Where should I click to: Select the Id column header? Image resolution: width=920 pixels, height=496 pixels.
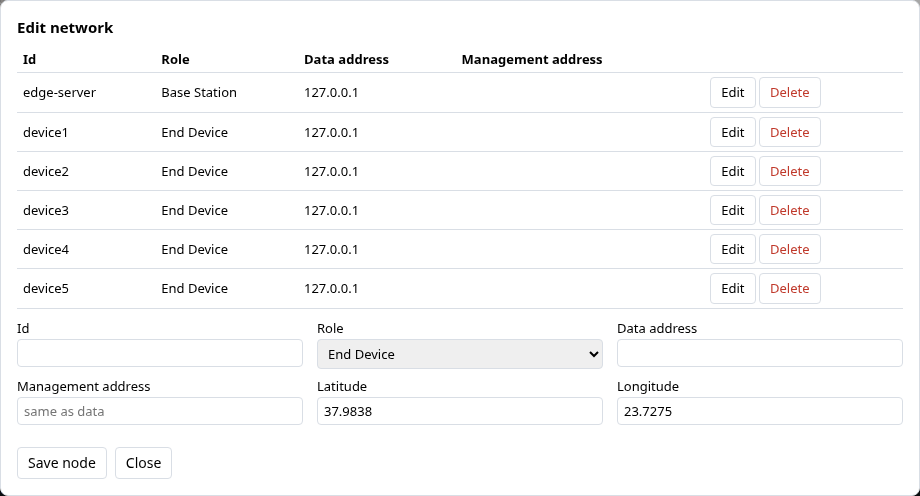tap(29, 59)
